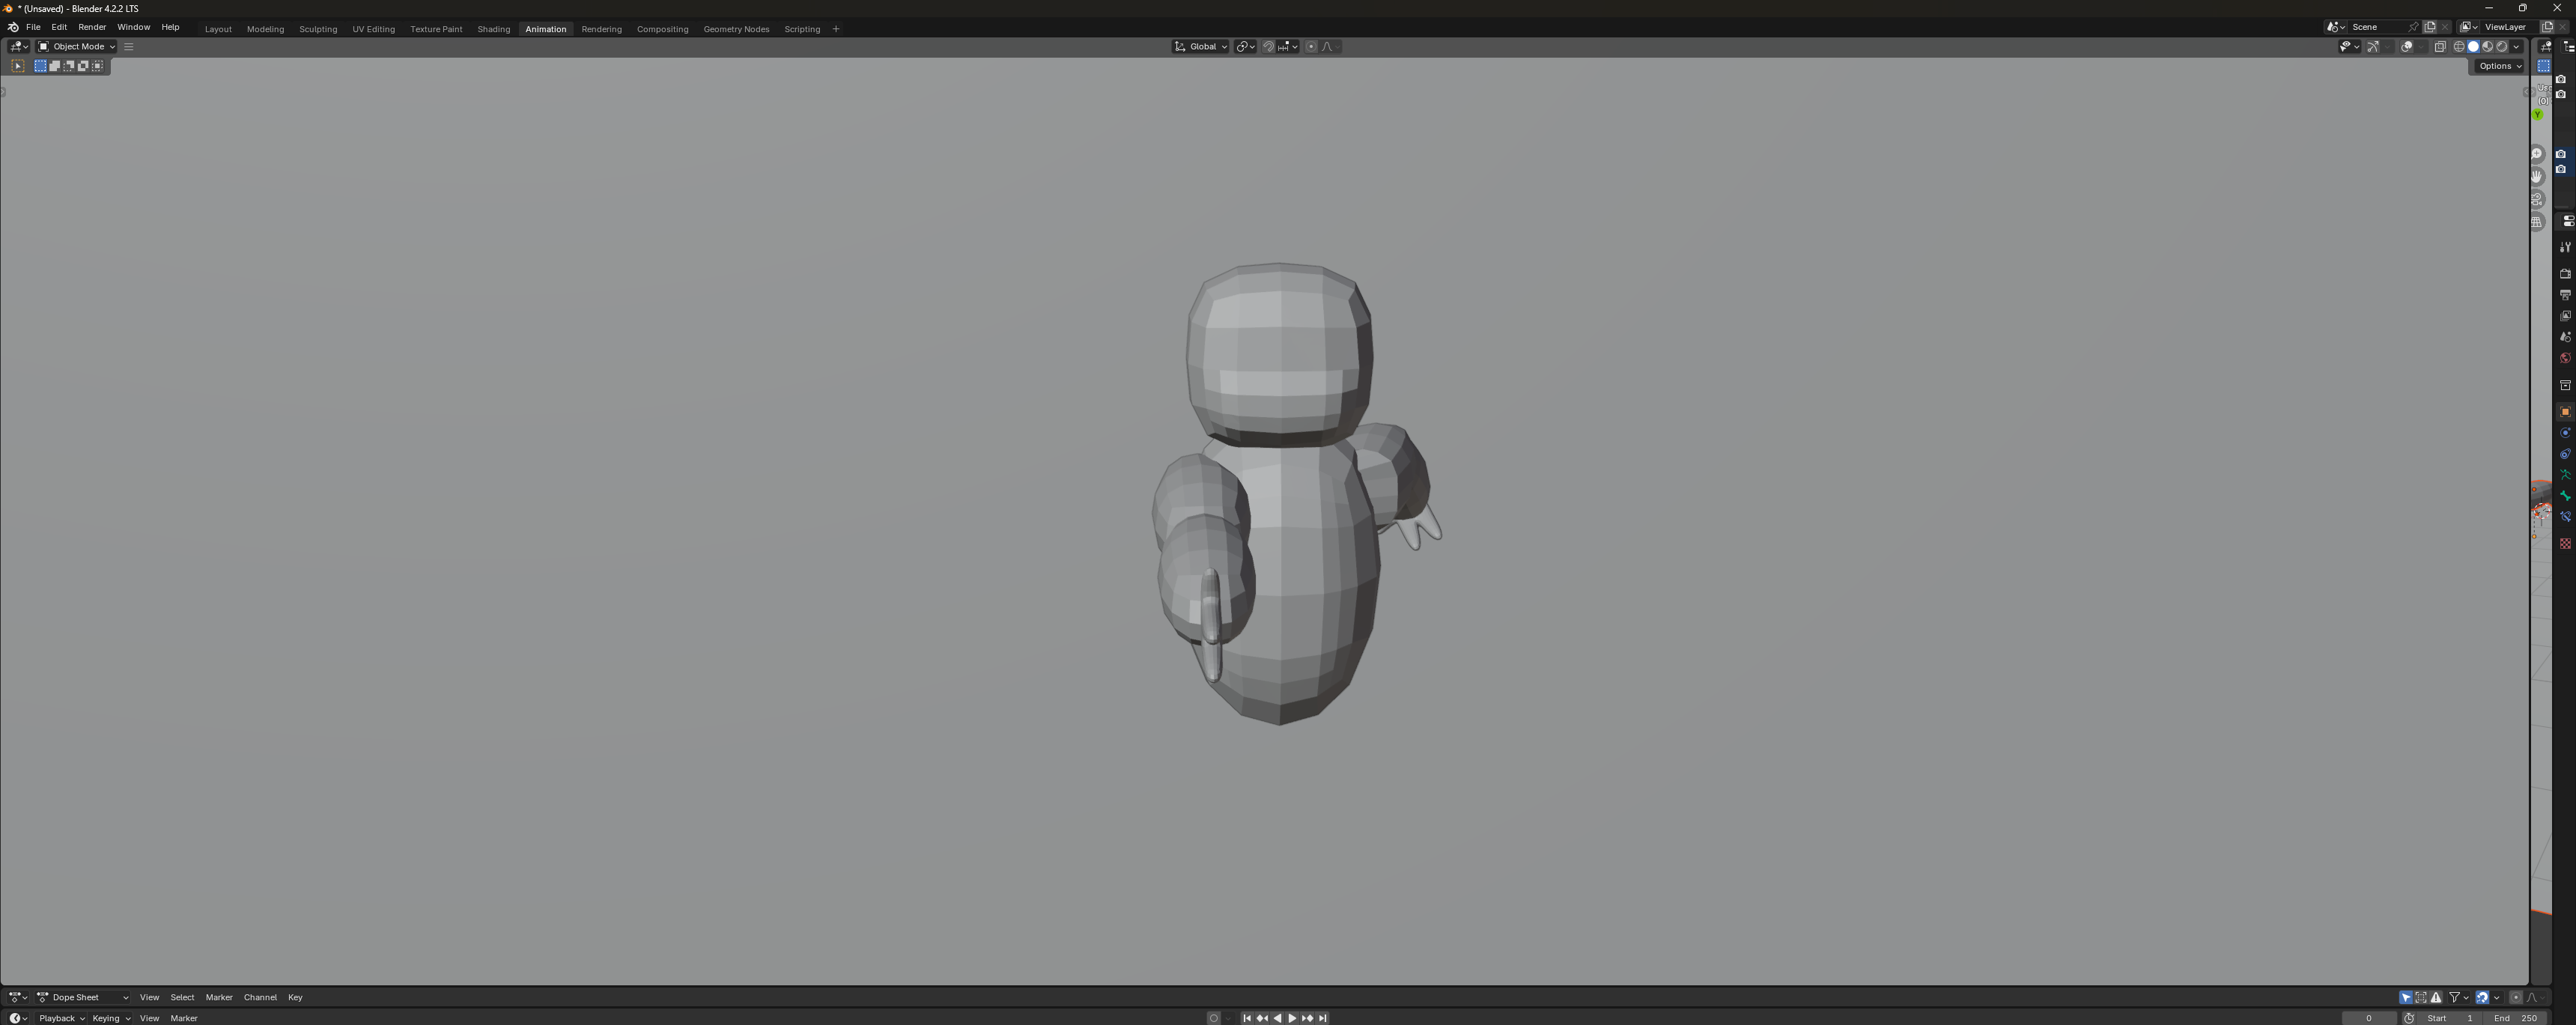Screen dimensions: 2576x1025
Task: Click the zoom view navigation gizmo
Action: coord(2537,154)
